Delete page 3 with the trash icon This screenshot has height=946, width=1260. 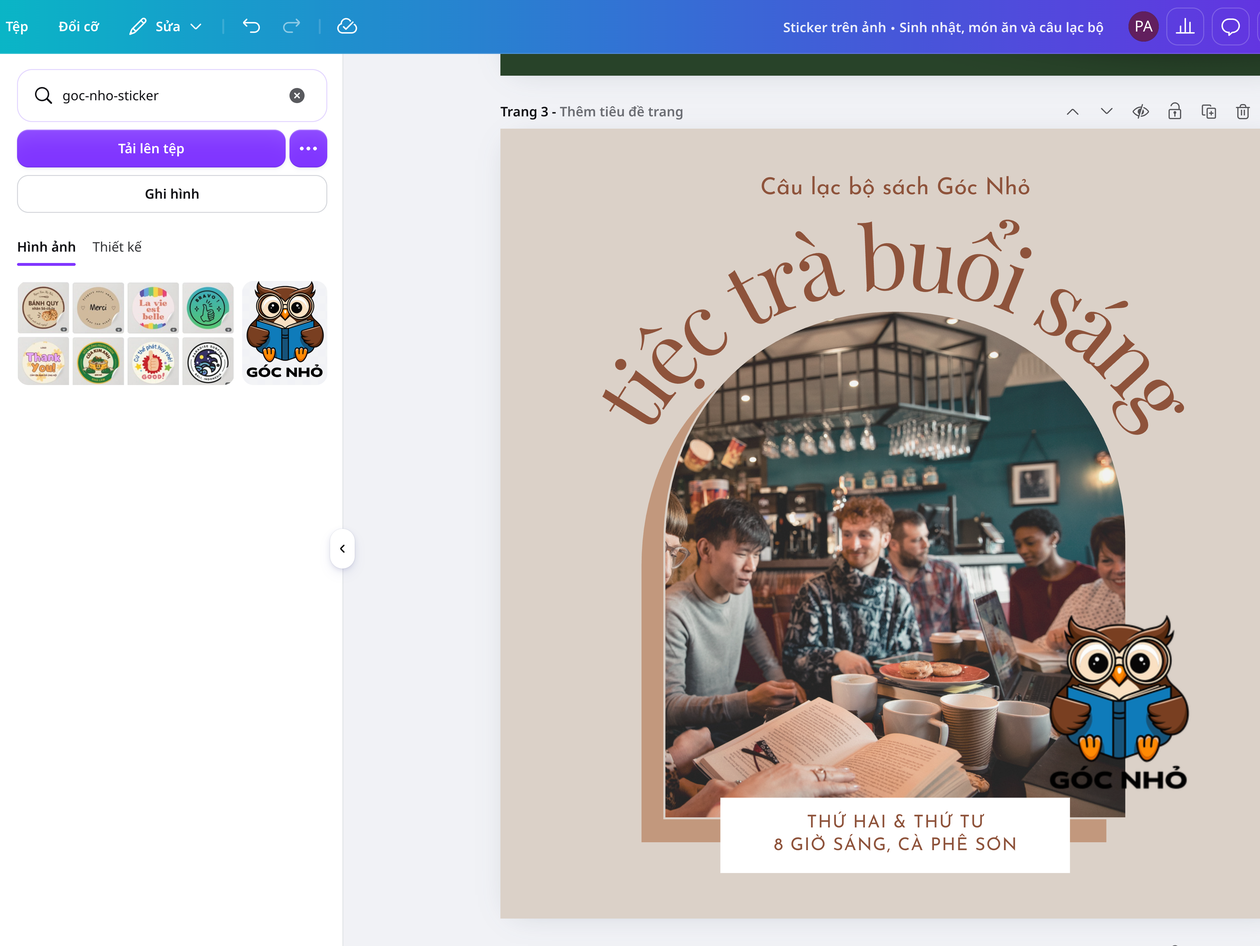point(1243,112)
